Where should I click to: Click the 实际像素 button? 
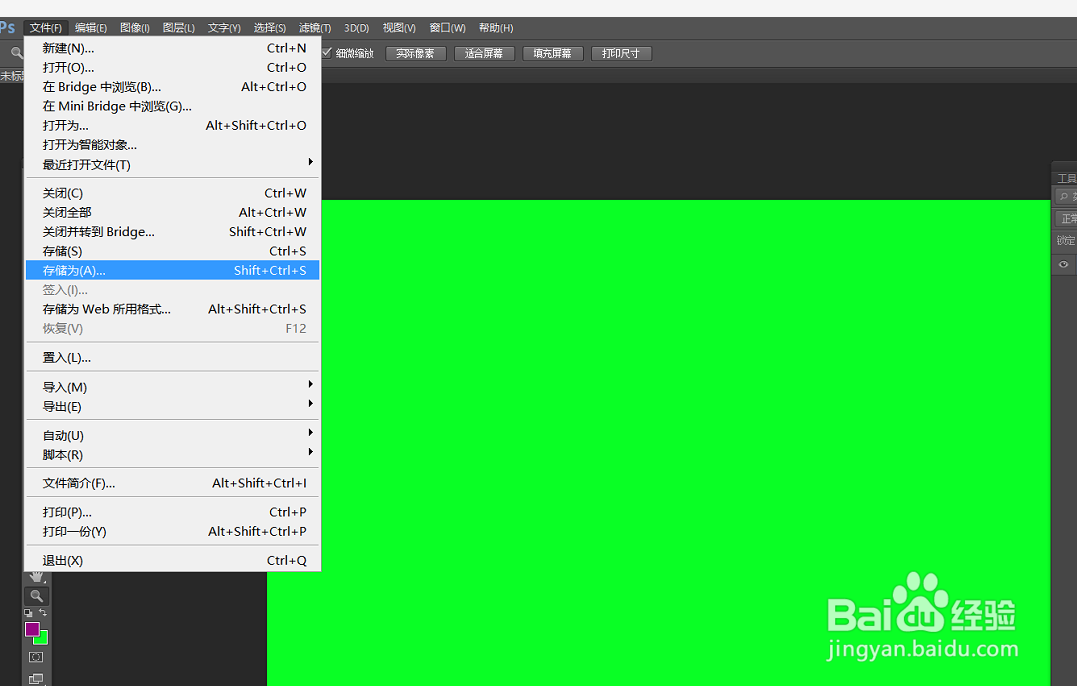[416, 54]
